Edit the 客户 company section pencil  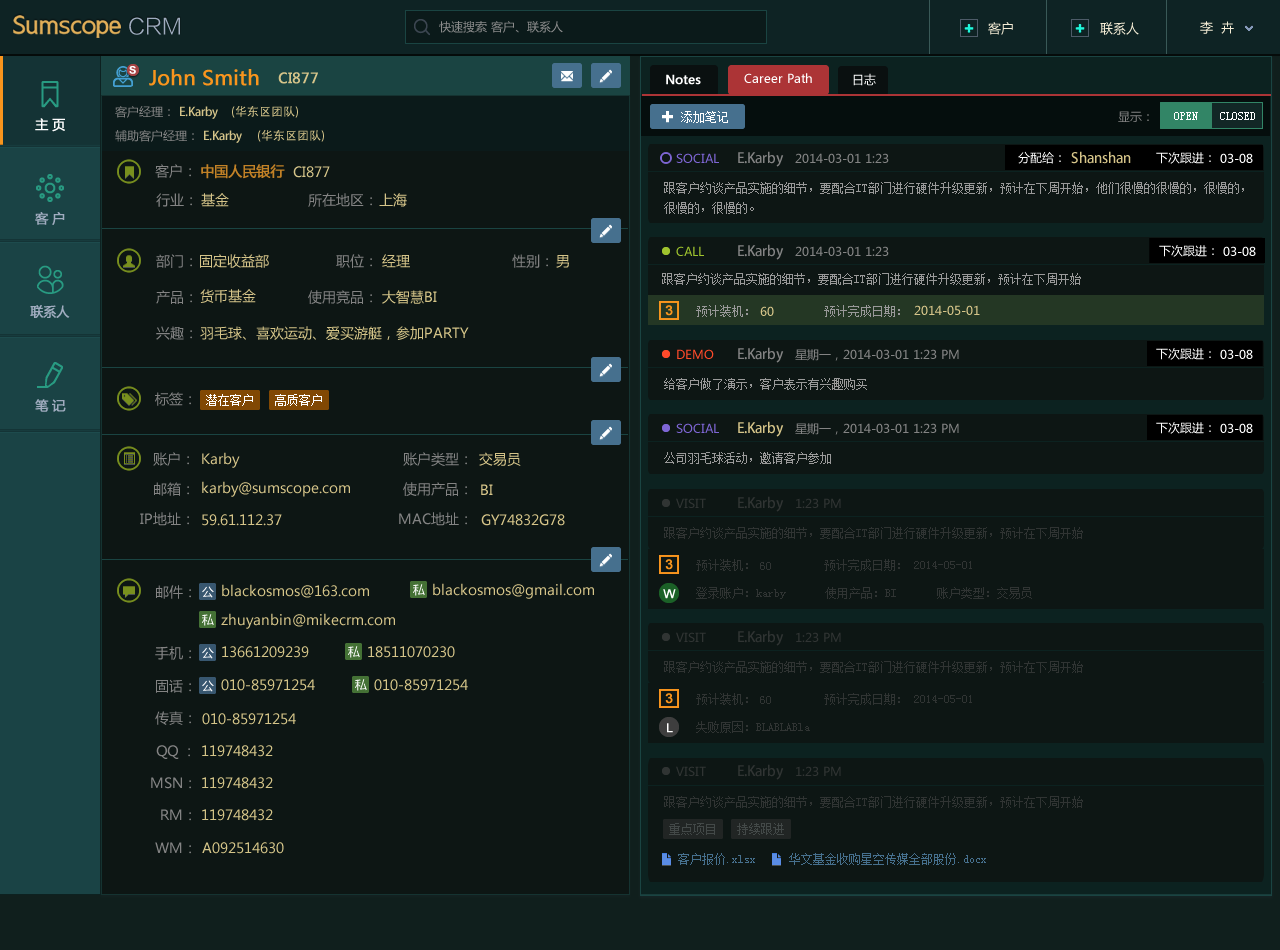click(606, 231)
